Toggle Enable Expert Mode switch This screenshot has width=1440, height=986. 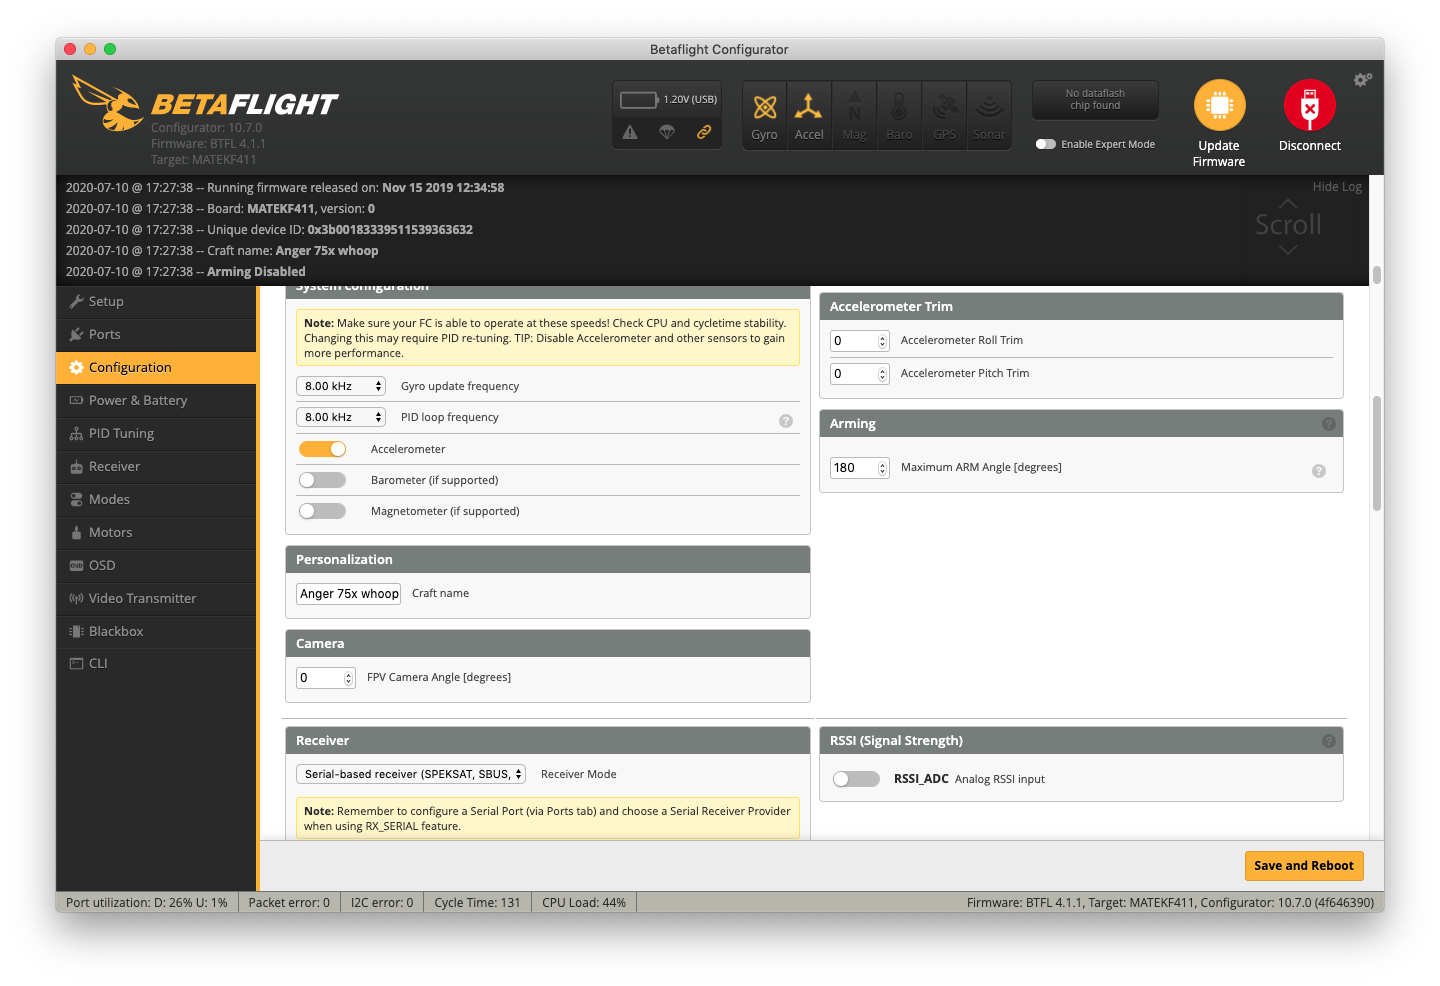[1046, 144]
